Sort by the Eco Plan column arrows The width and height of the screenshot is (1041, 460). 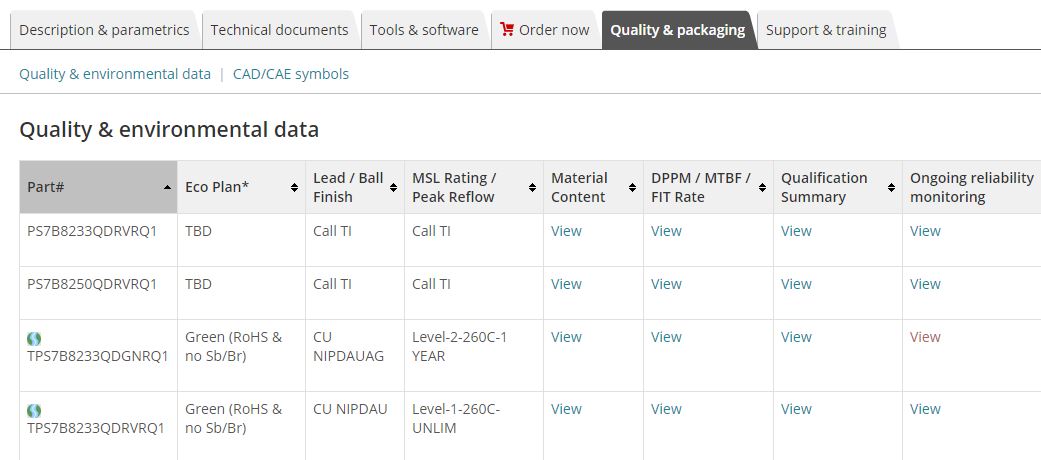(x=295, y=188)
